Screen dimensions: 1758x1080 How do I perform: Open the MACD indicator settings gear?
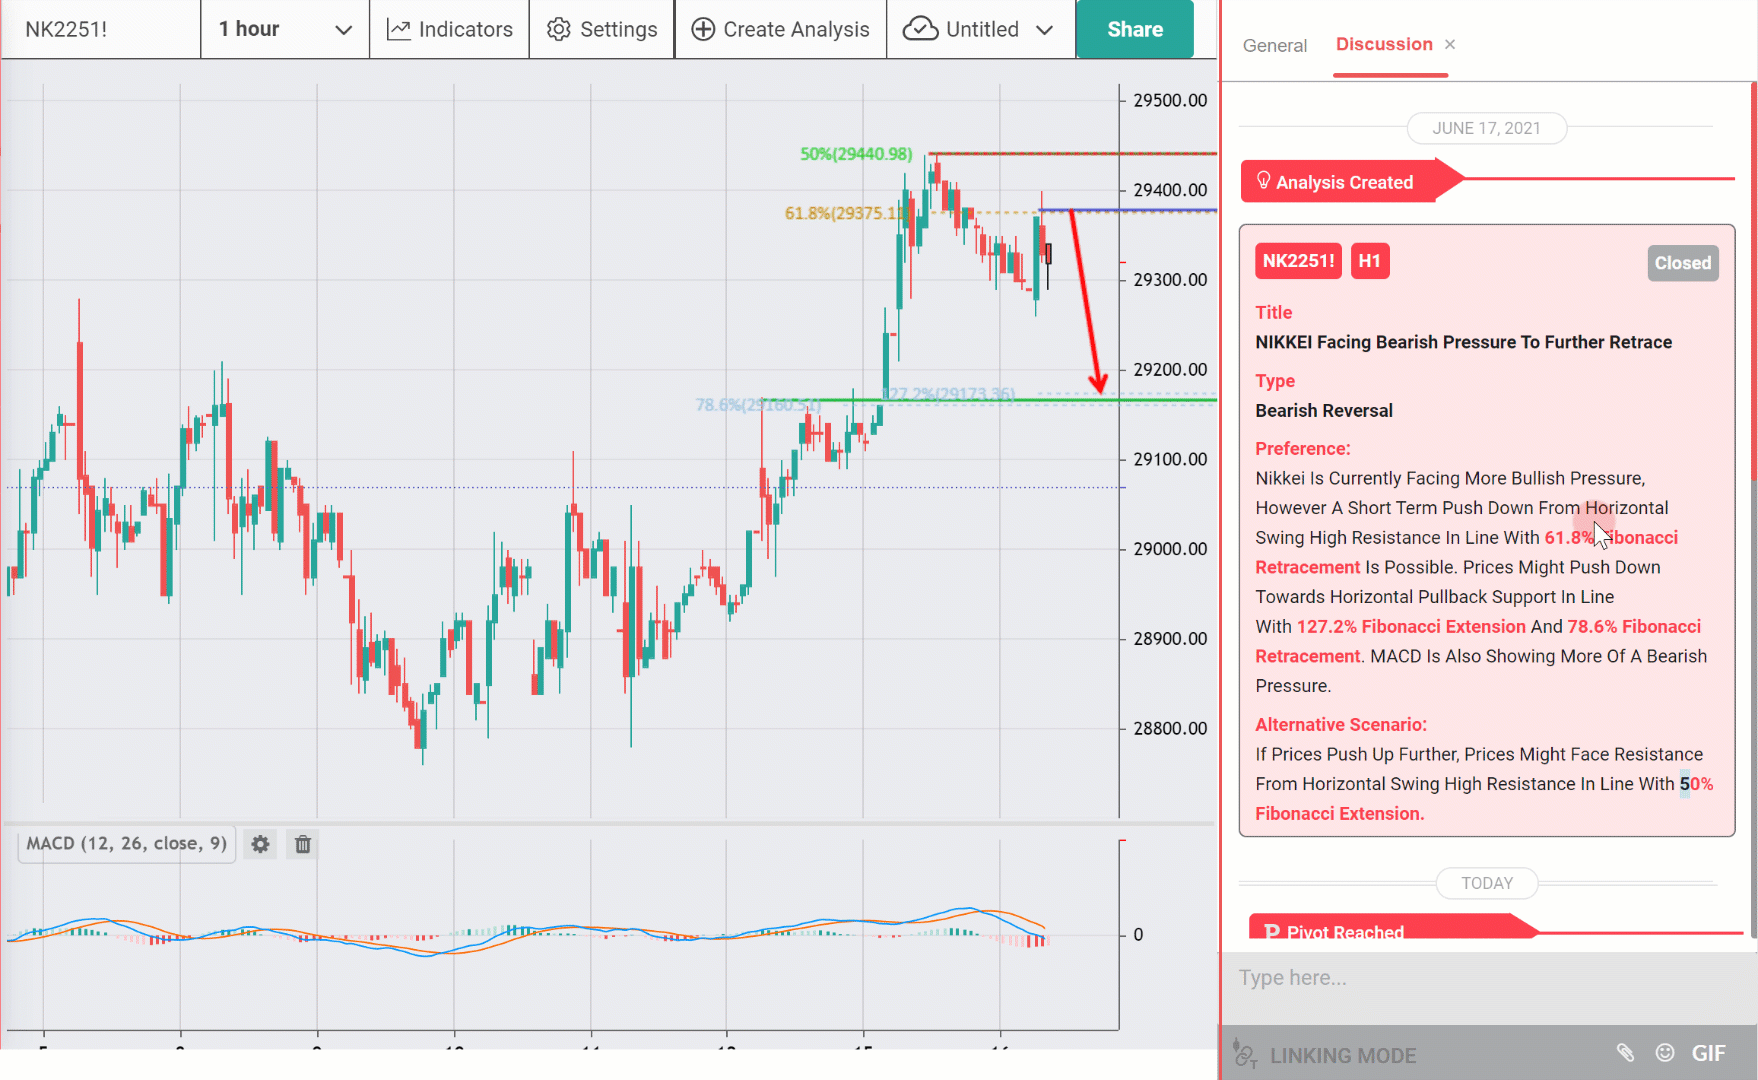click(260, 845)
